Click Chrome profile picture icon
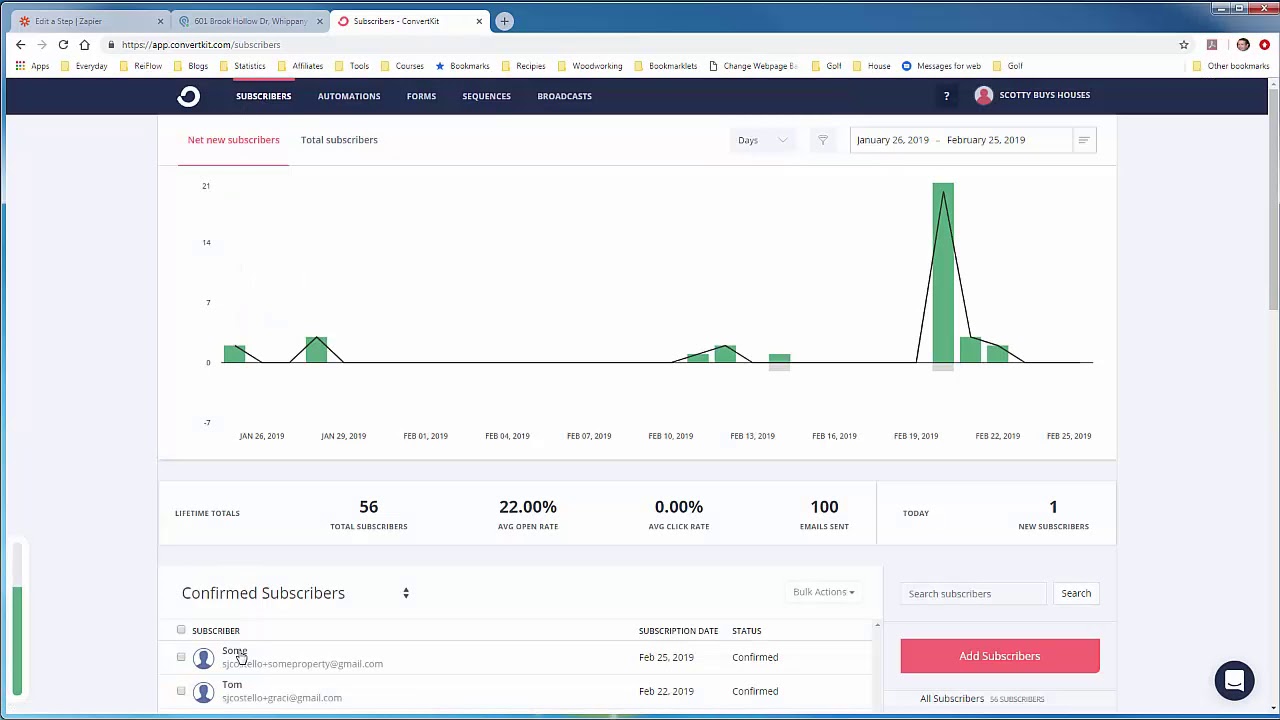Image resolution: width=1280 pixels, height=720 pixels. (1243, 45)
